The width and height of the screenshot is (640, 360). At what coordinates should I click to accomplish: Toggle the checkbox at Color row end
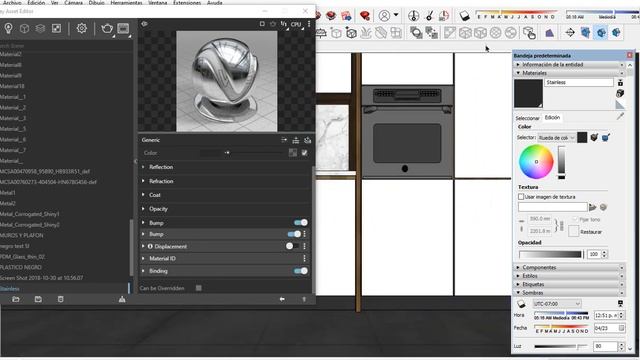point(304,153)
